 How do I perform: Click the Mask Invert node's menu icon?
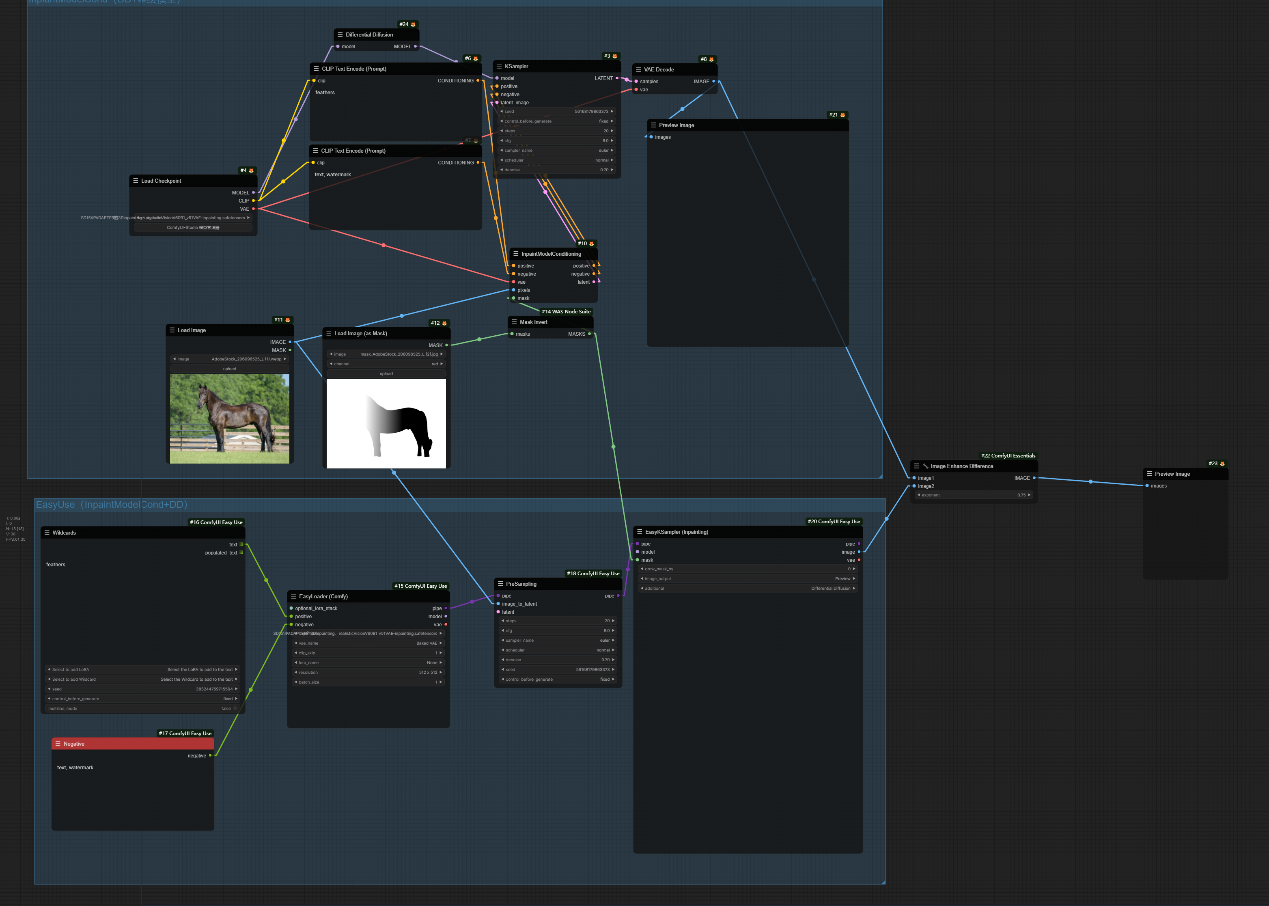click(514, 322)
